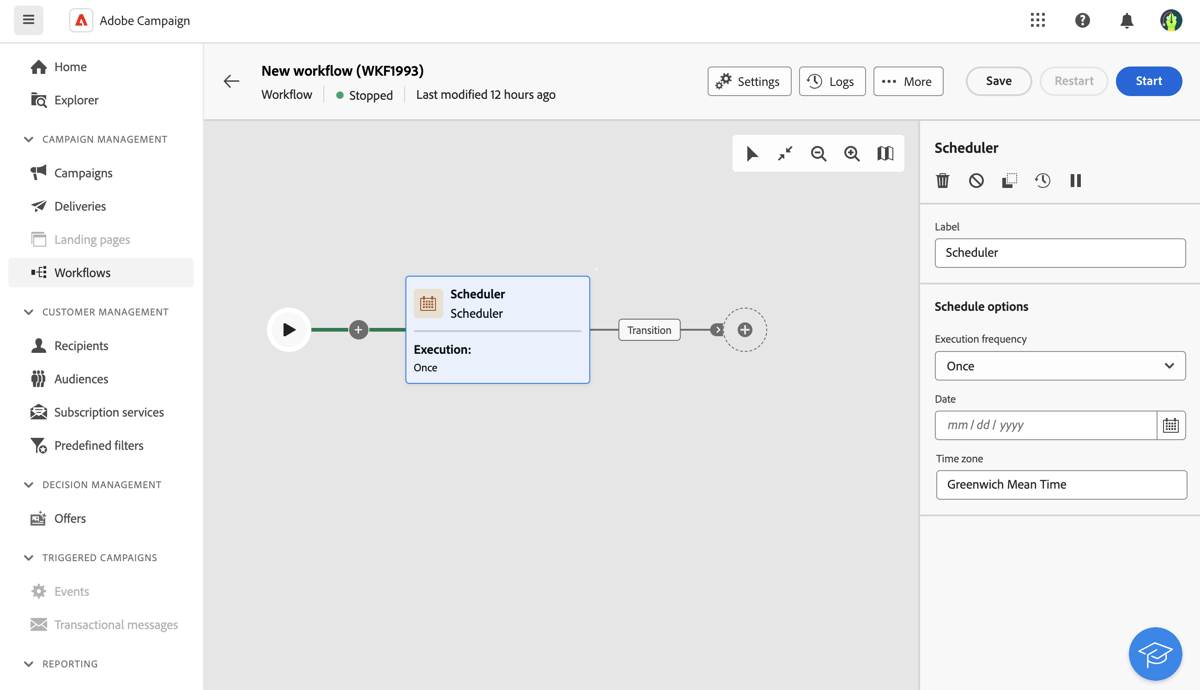
Task: Open the workflow Settings
Action: tap(749, 81)
